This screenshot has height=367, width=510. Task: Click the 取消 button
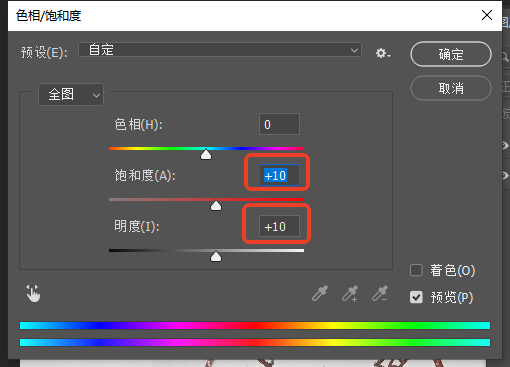pos(451,88)
